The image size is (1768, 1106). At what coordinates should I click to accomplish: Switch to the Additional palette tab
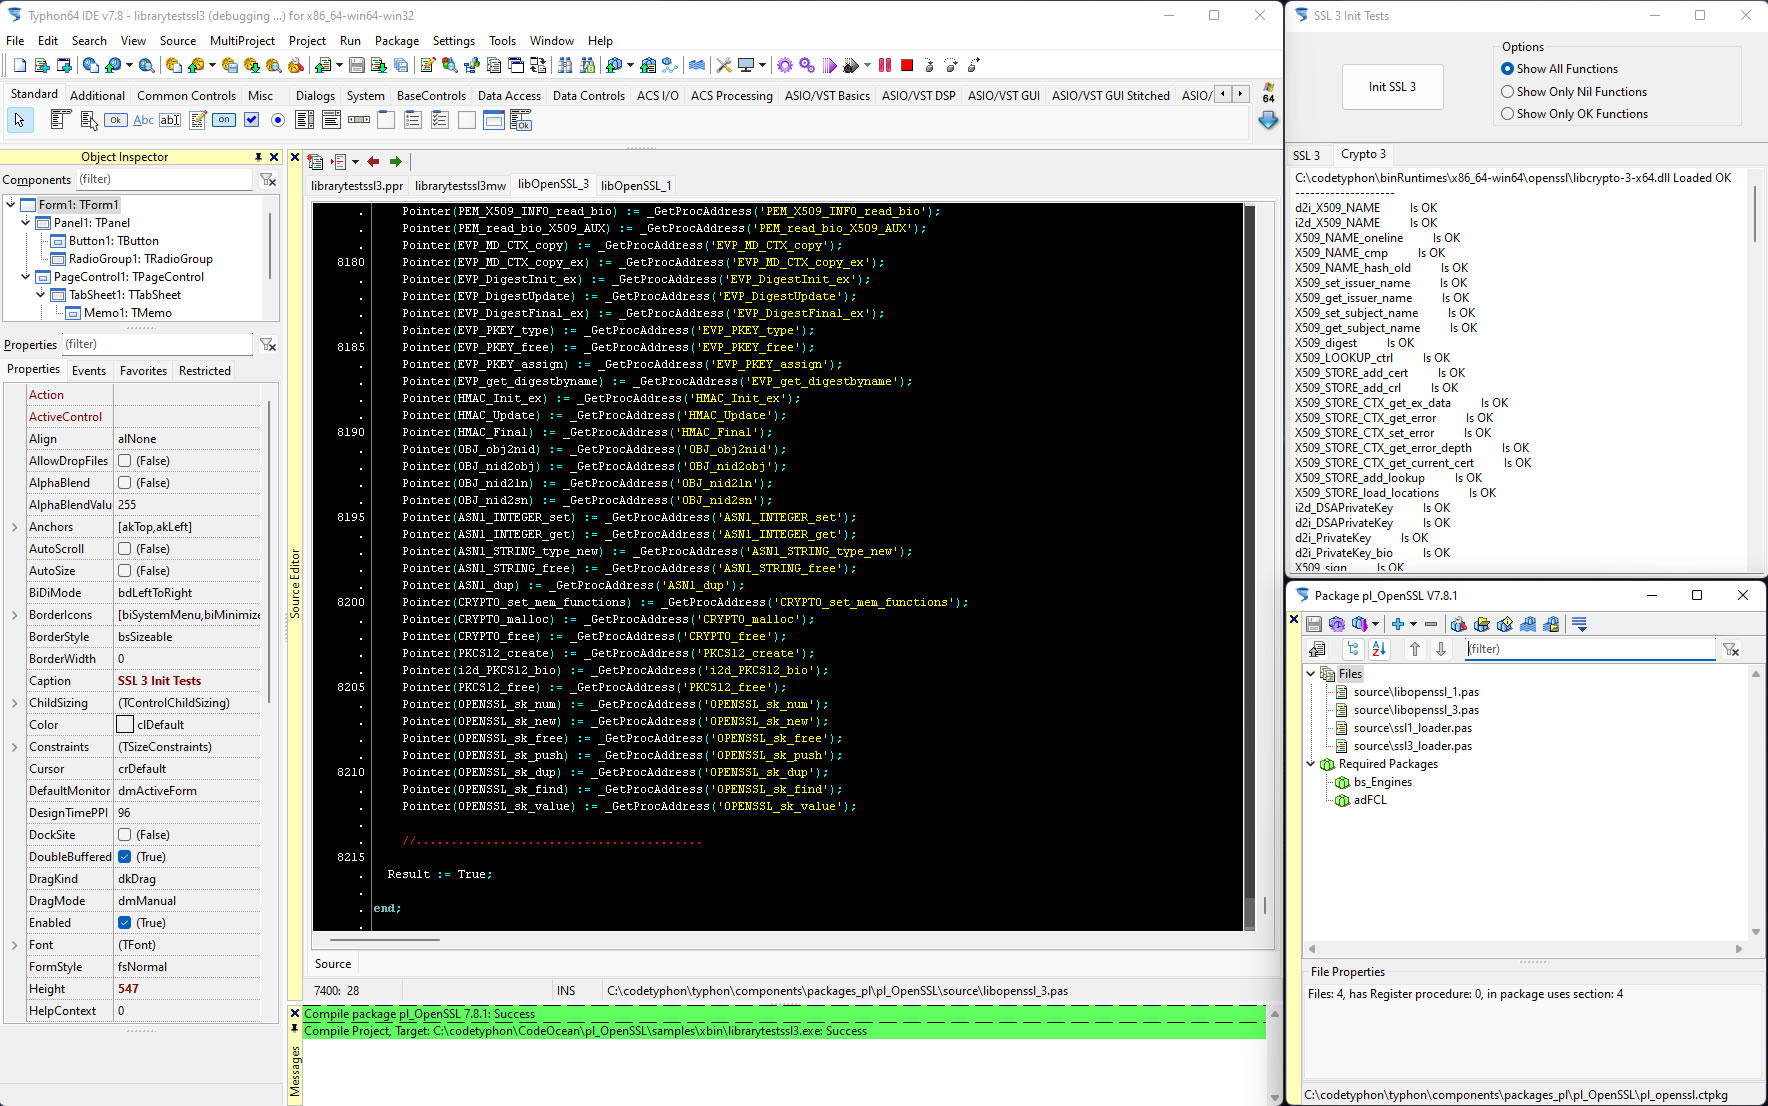click(x=97, y=96)
